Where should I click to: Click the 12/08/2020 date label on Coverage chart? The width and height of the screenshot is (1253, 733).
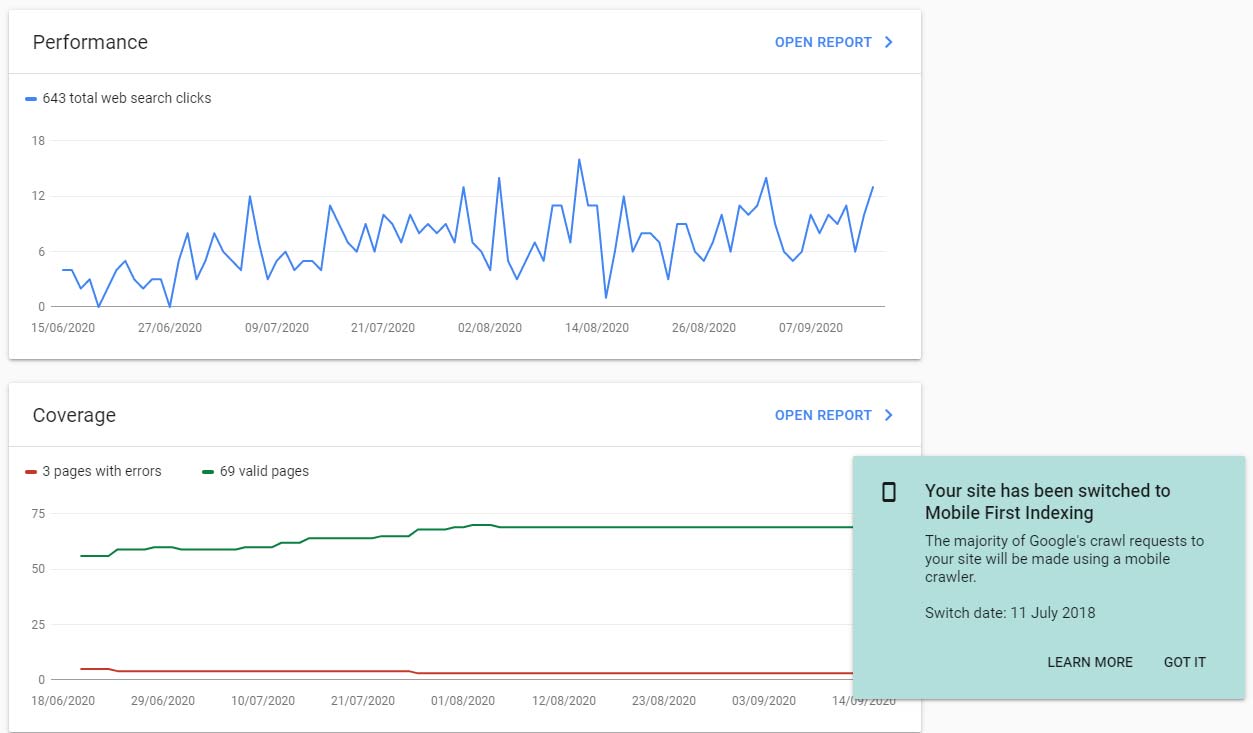point(564,700)
